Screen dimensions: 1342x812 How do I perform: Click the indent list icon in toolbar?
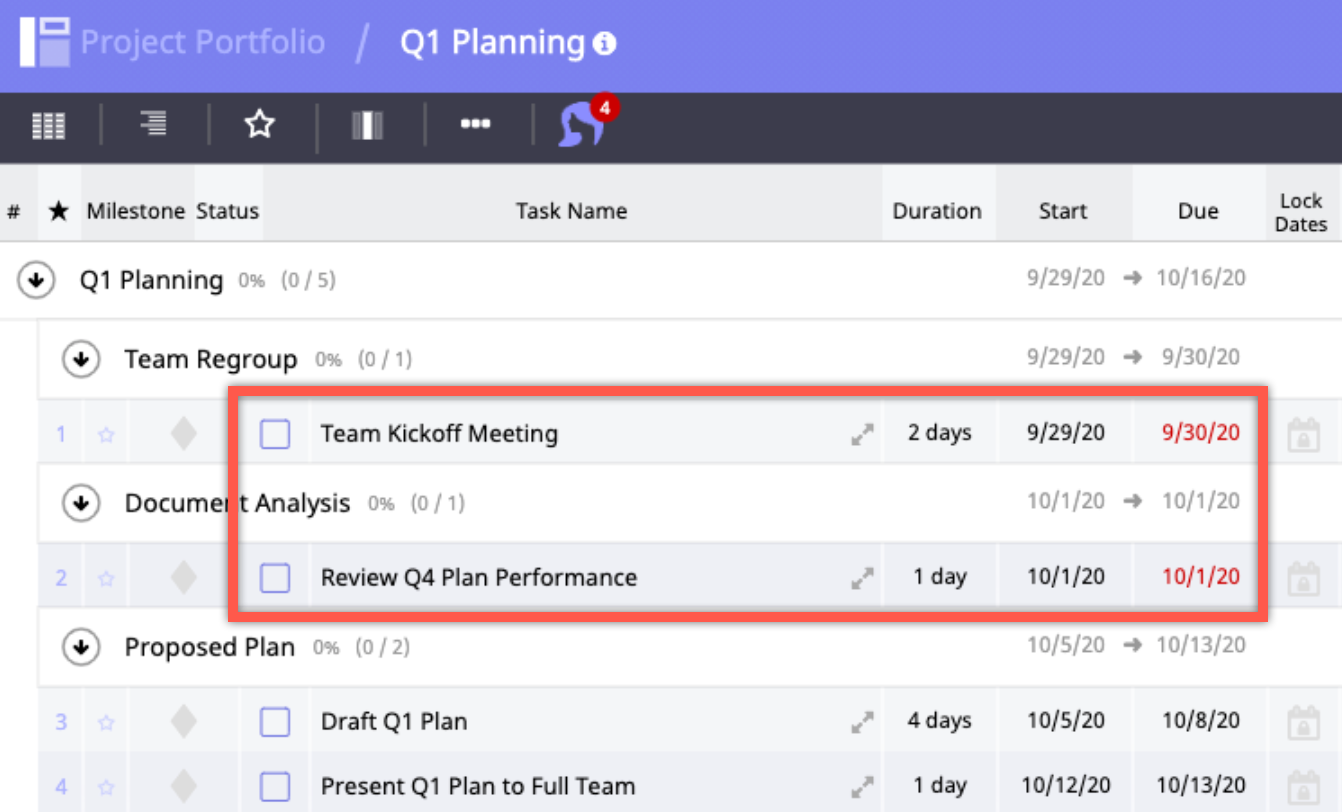(x=153, y=124)
